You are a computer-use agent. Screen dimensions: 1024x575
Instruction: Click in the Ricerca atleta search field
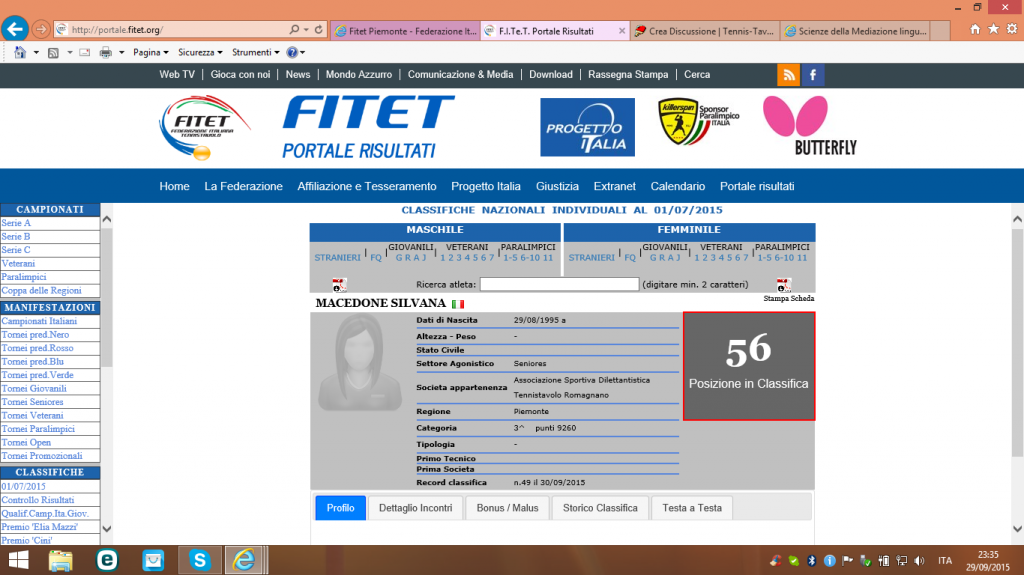click(x=559, y=284)
